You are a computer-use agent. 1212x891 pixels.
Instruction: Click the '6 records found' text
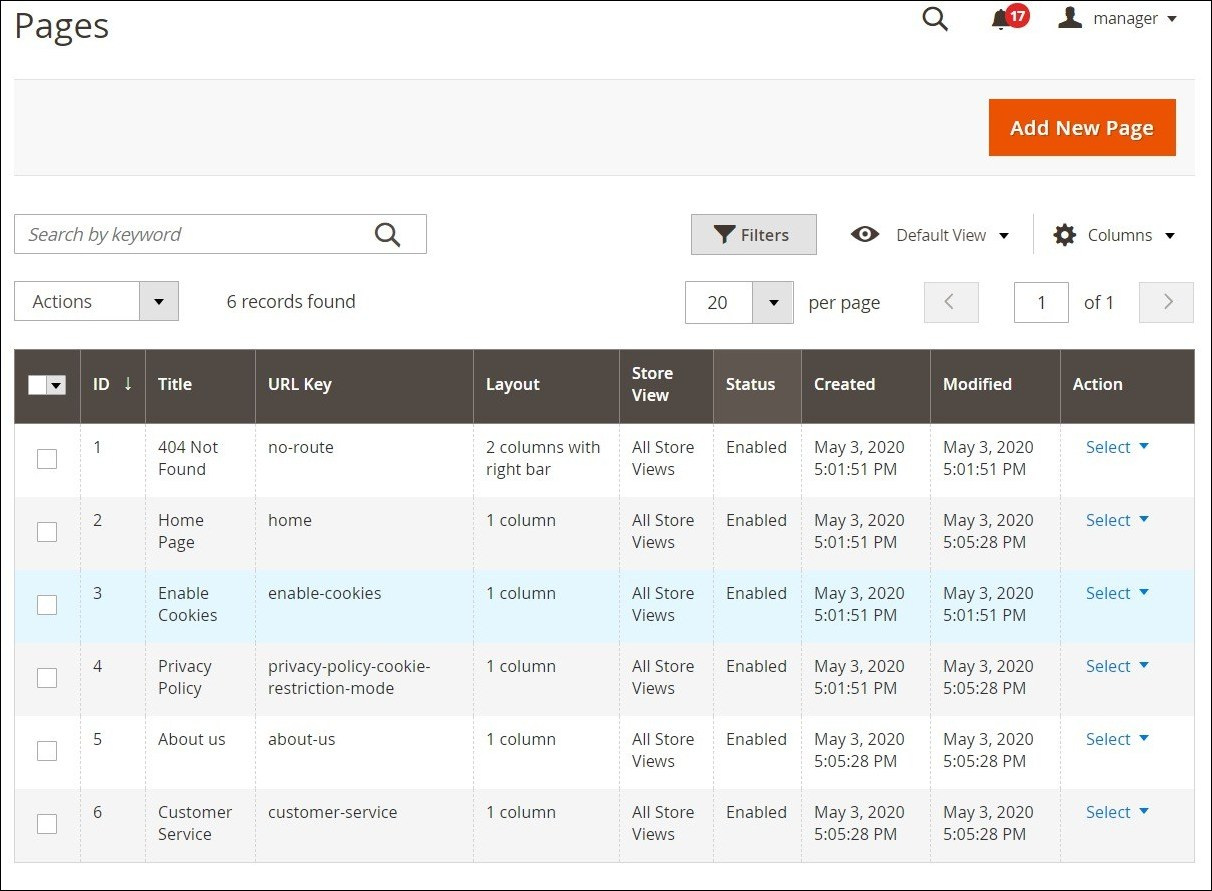291,301
